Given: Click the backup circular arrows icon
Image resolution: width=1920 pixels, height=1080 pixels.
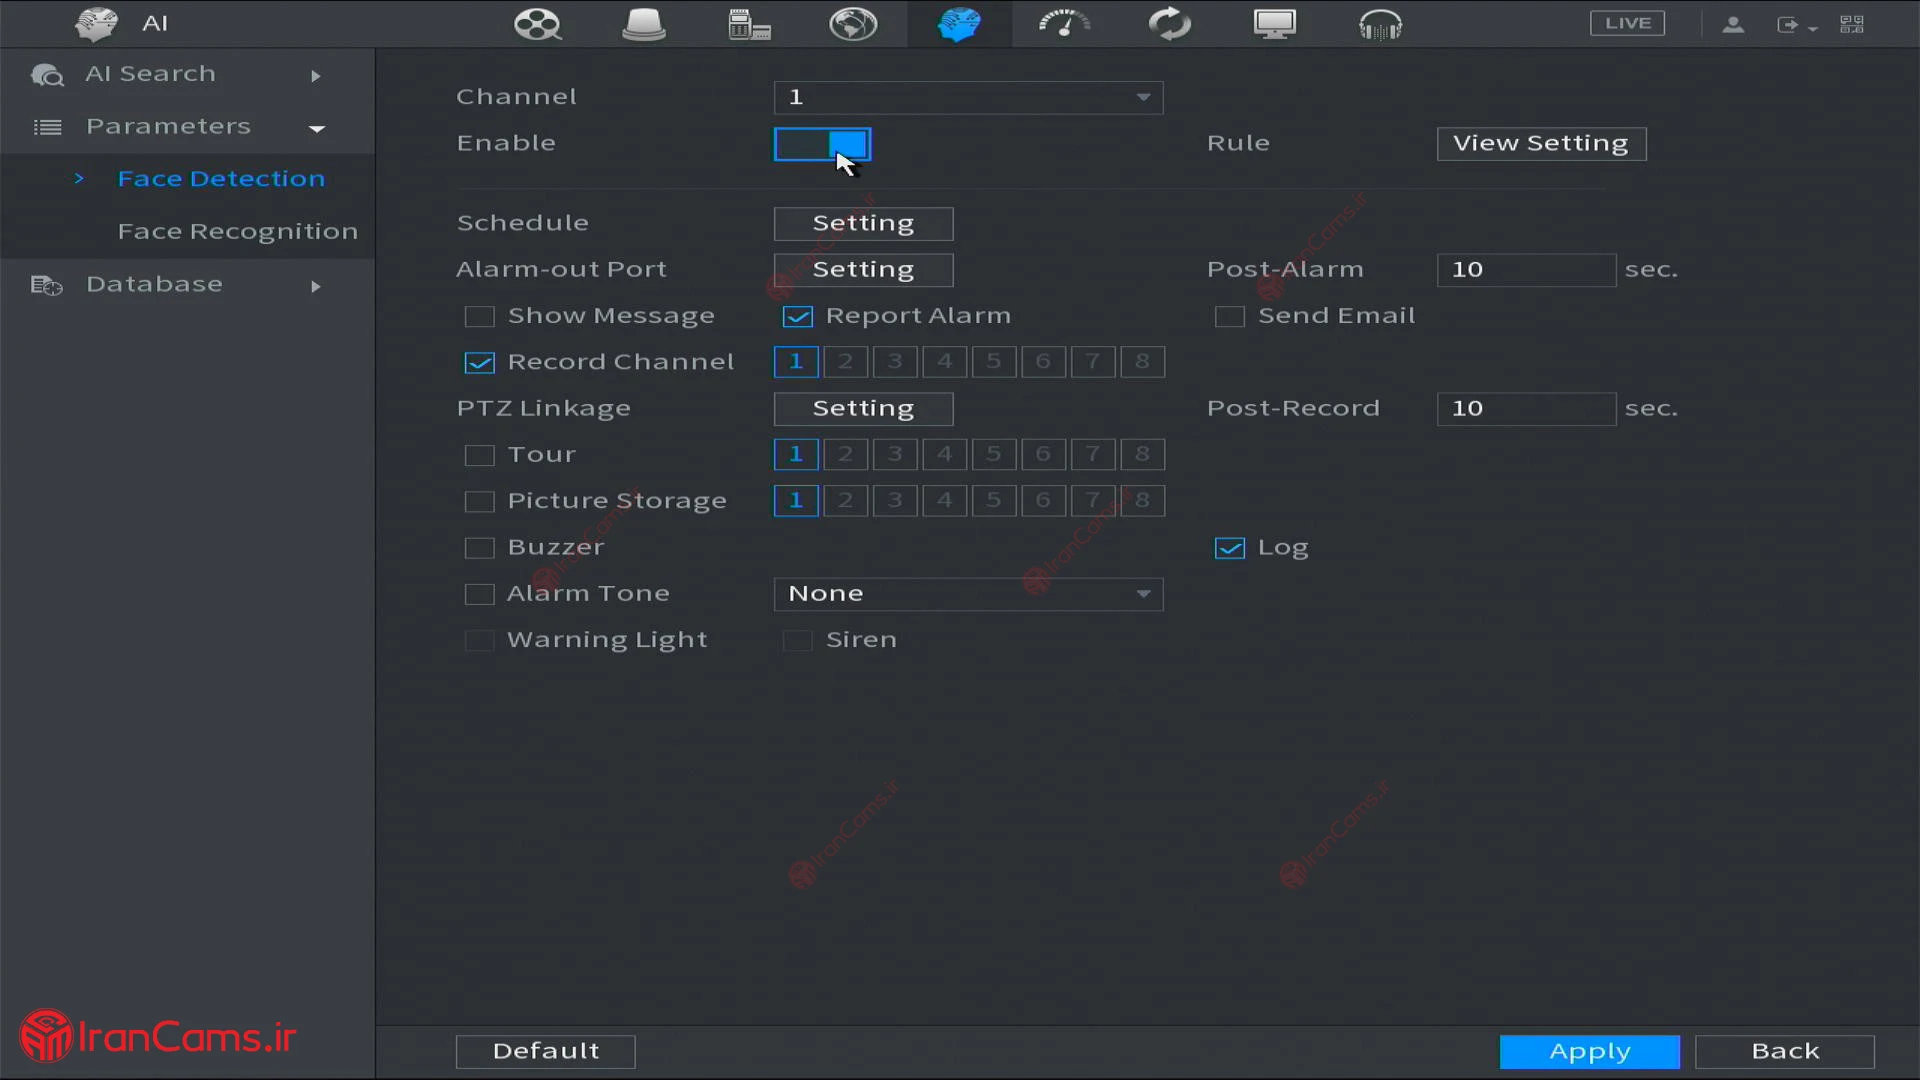Looking at the screenshot, I should [x=1169, y=23].
